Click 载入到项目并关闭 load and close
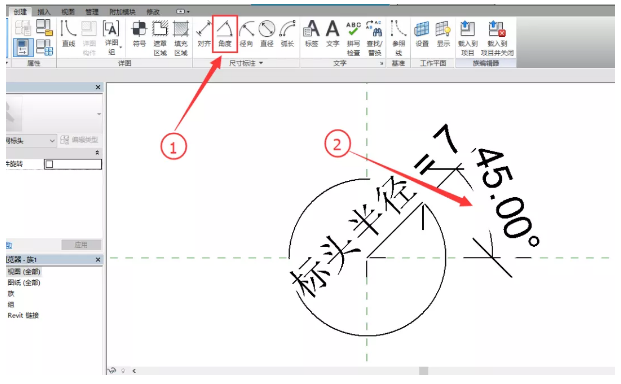 (x=497, y=38)
